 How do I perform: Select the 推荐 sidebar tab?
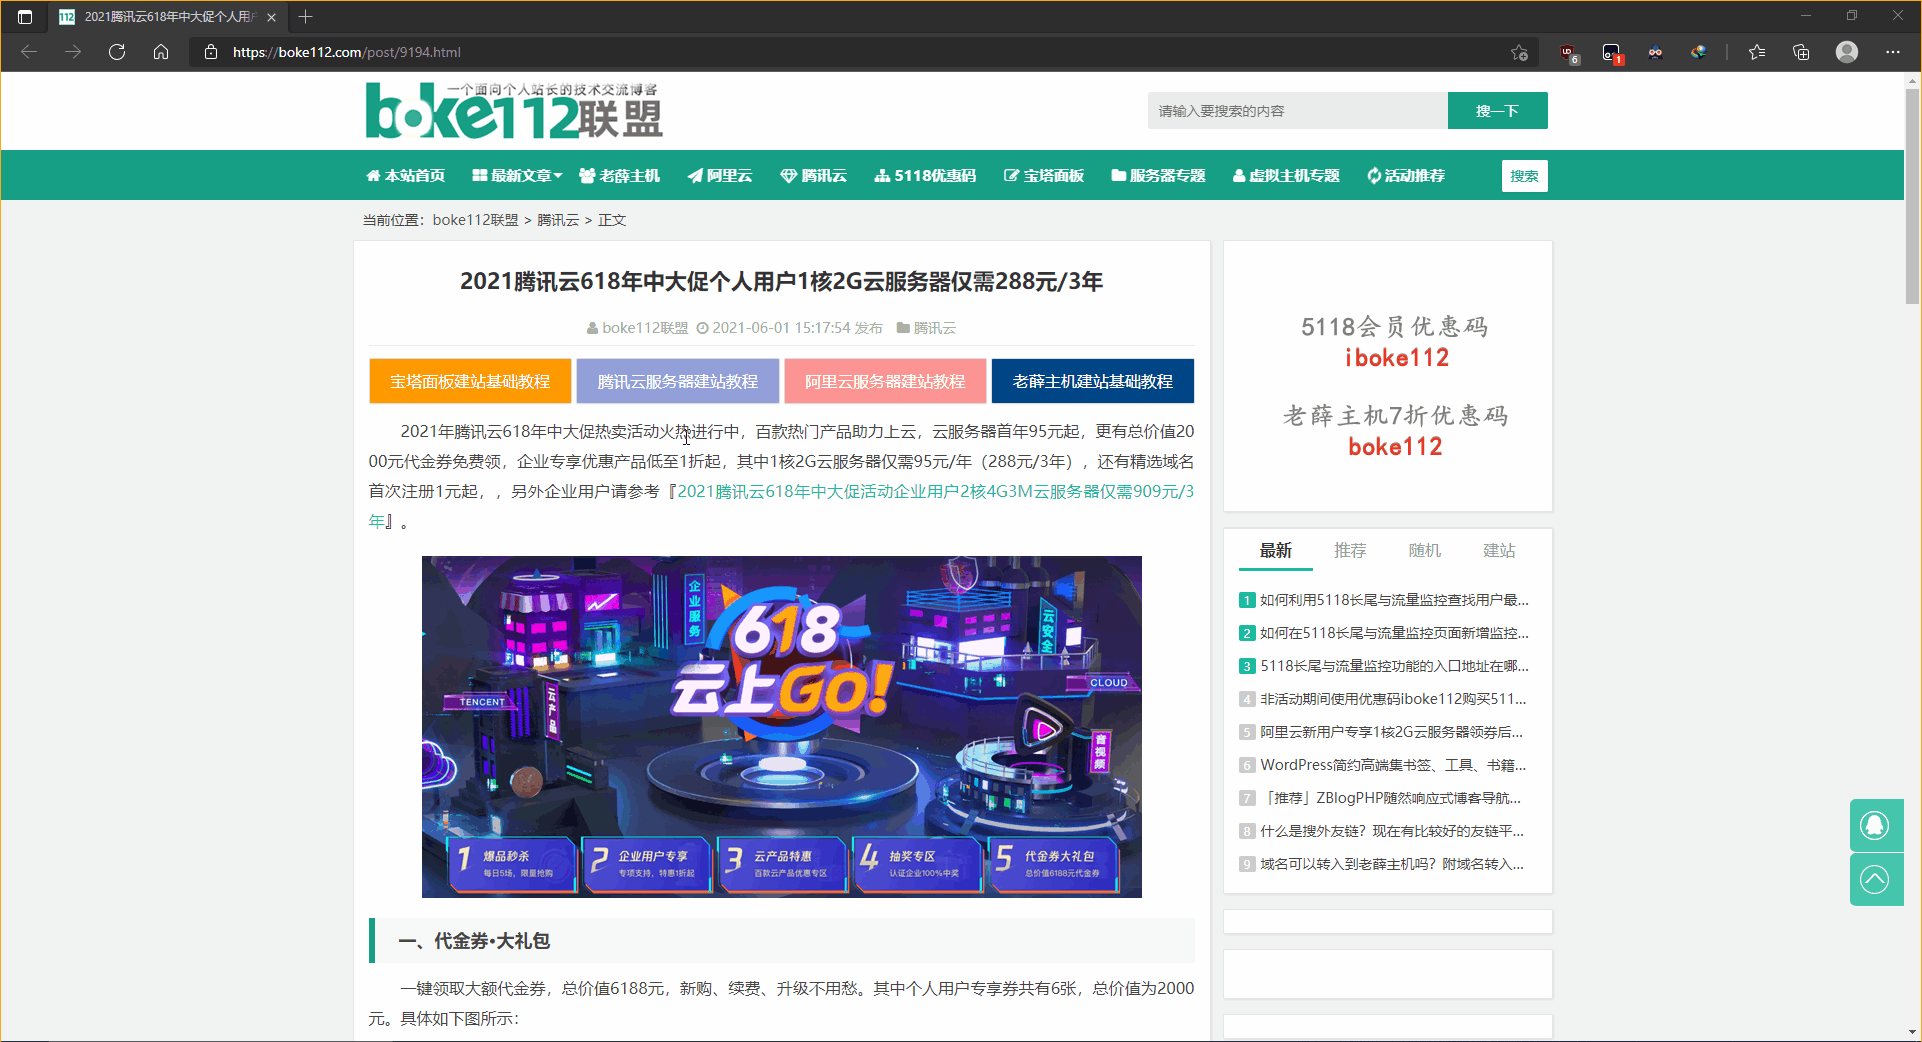[1350, 551]
